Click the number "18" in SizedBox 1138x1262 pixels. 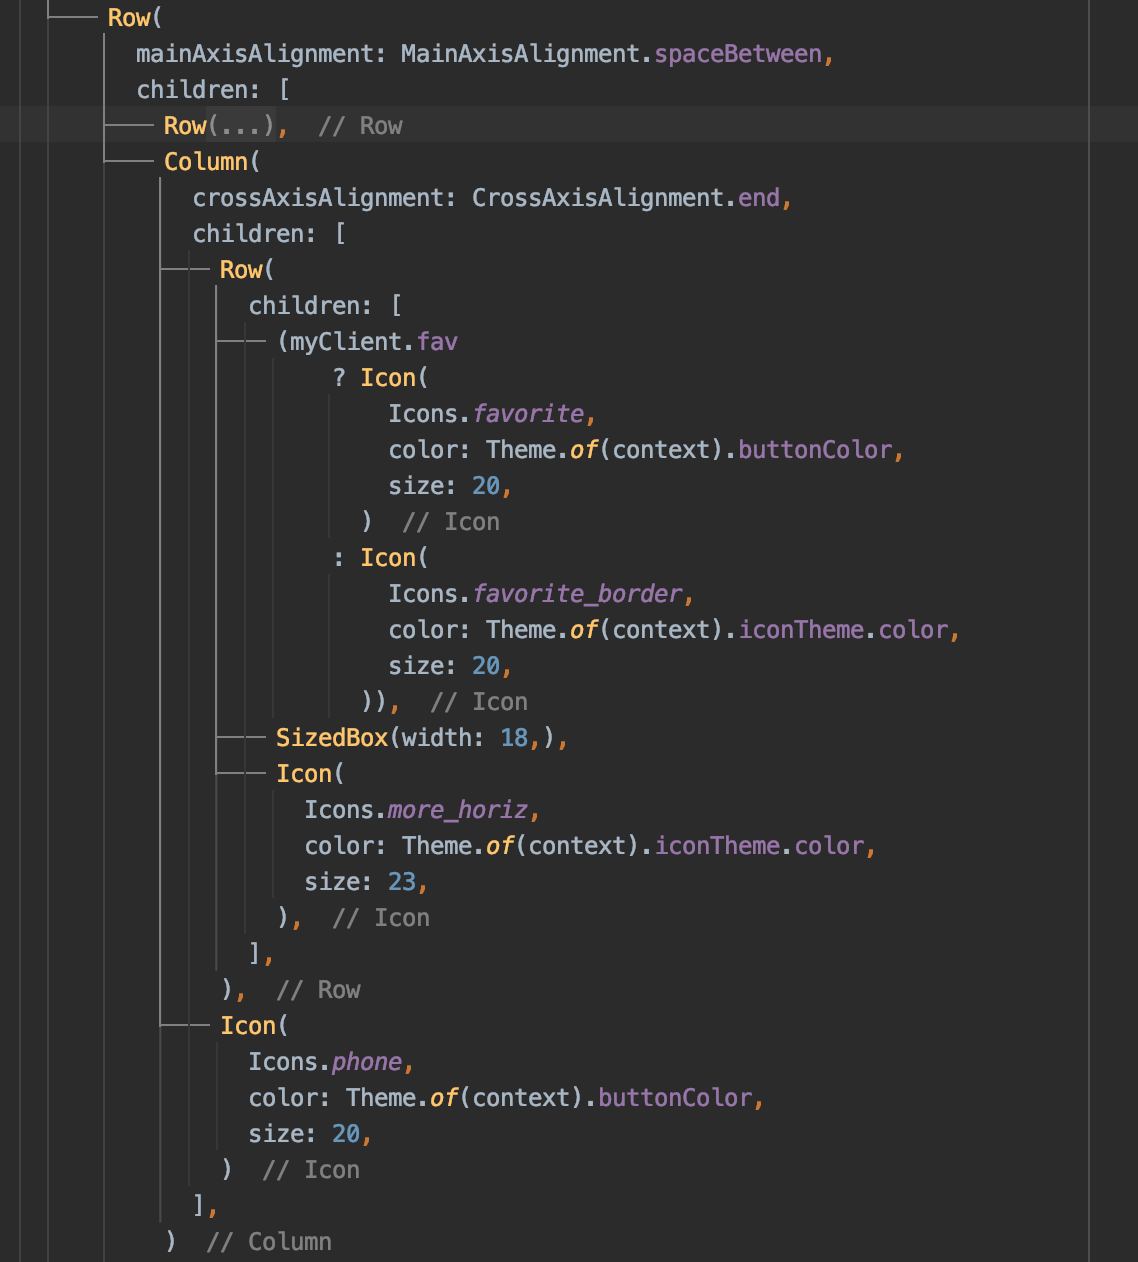(x=514, y=738)
